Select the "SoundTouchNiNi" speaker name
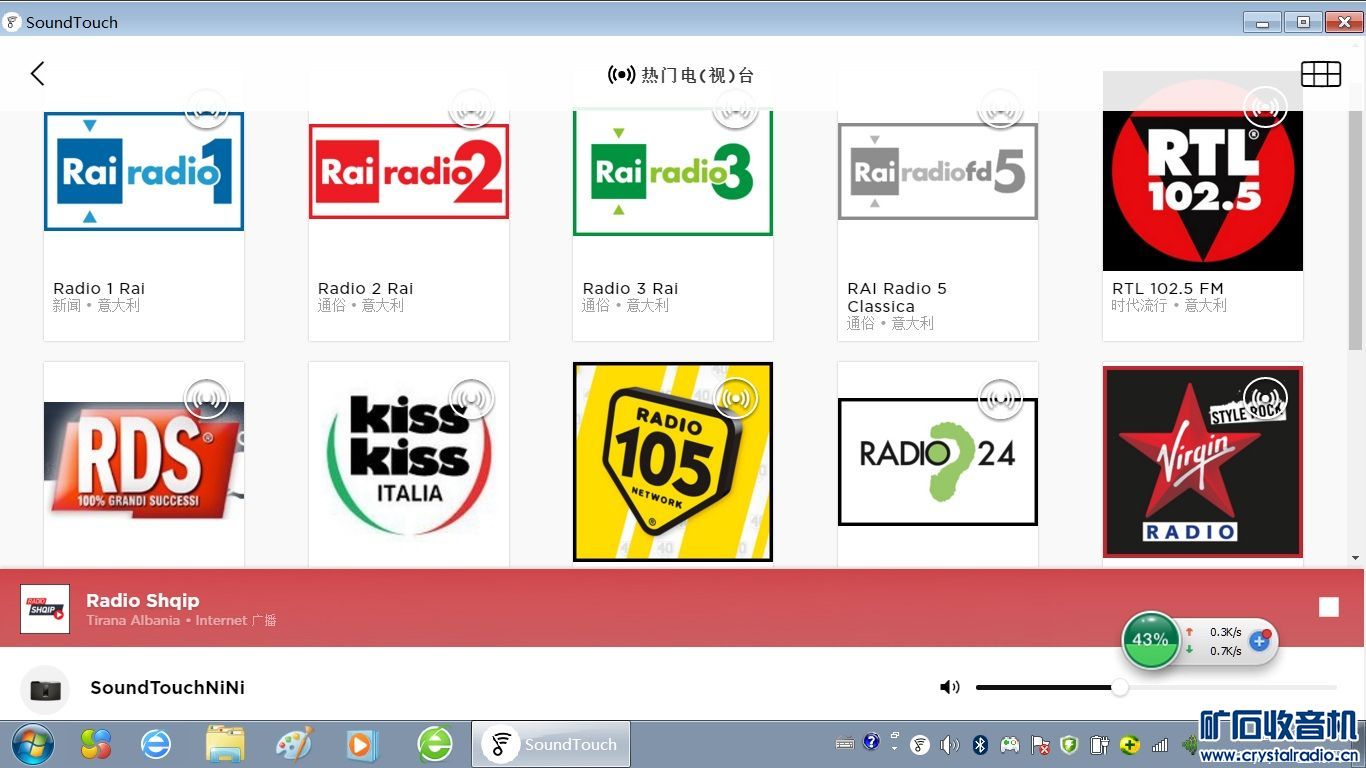 tap(167, 687)
